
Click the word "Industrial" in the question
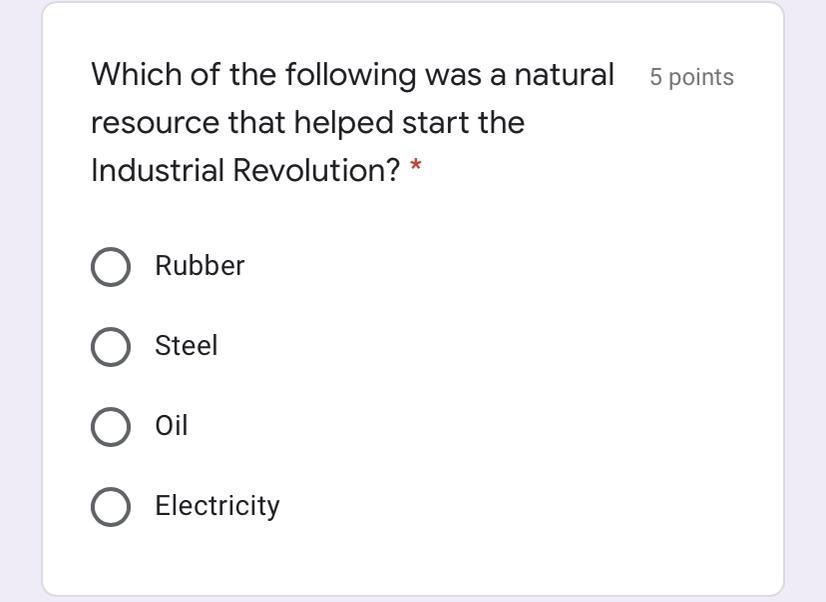click(x=157, y=171)
